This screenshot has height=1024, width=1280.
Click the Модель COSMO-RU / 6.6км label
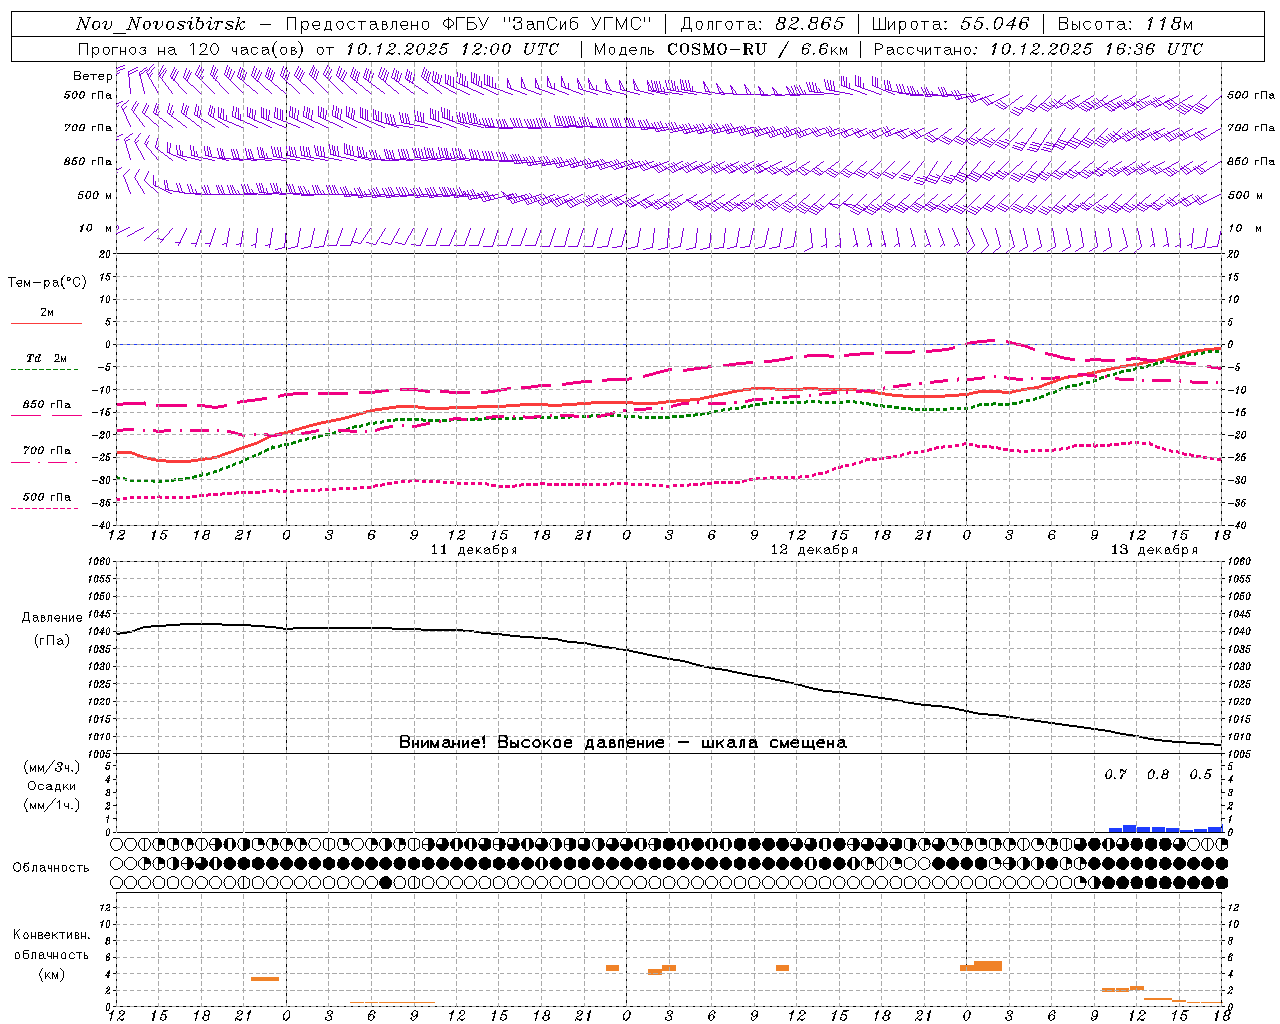pyautogui.click(x=720, y=49)
